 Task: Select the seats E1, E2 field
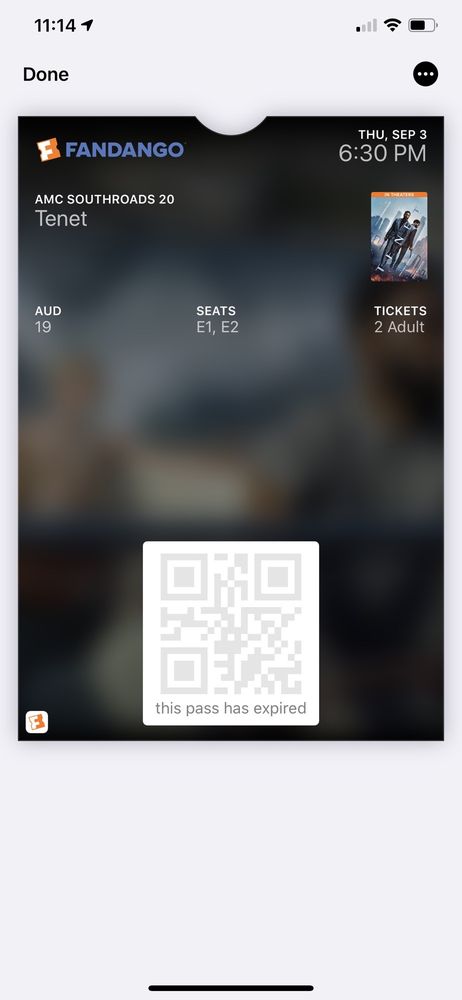tap(217, 320)
